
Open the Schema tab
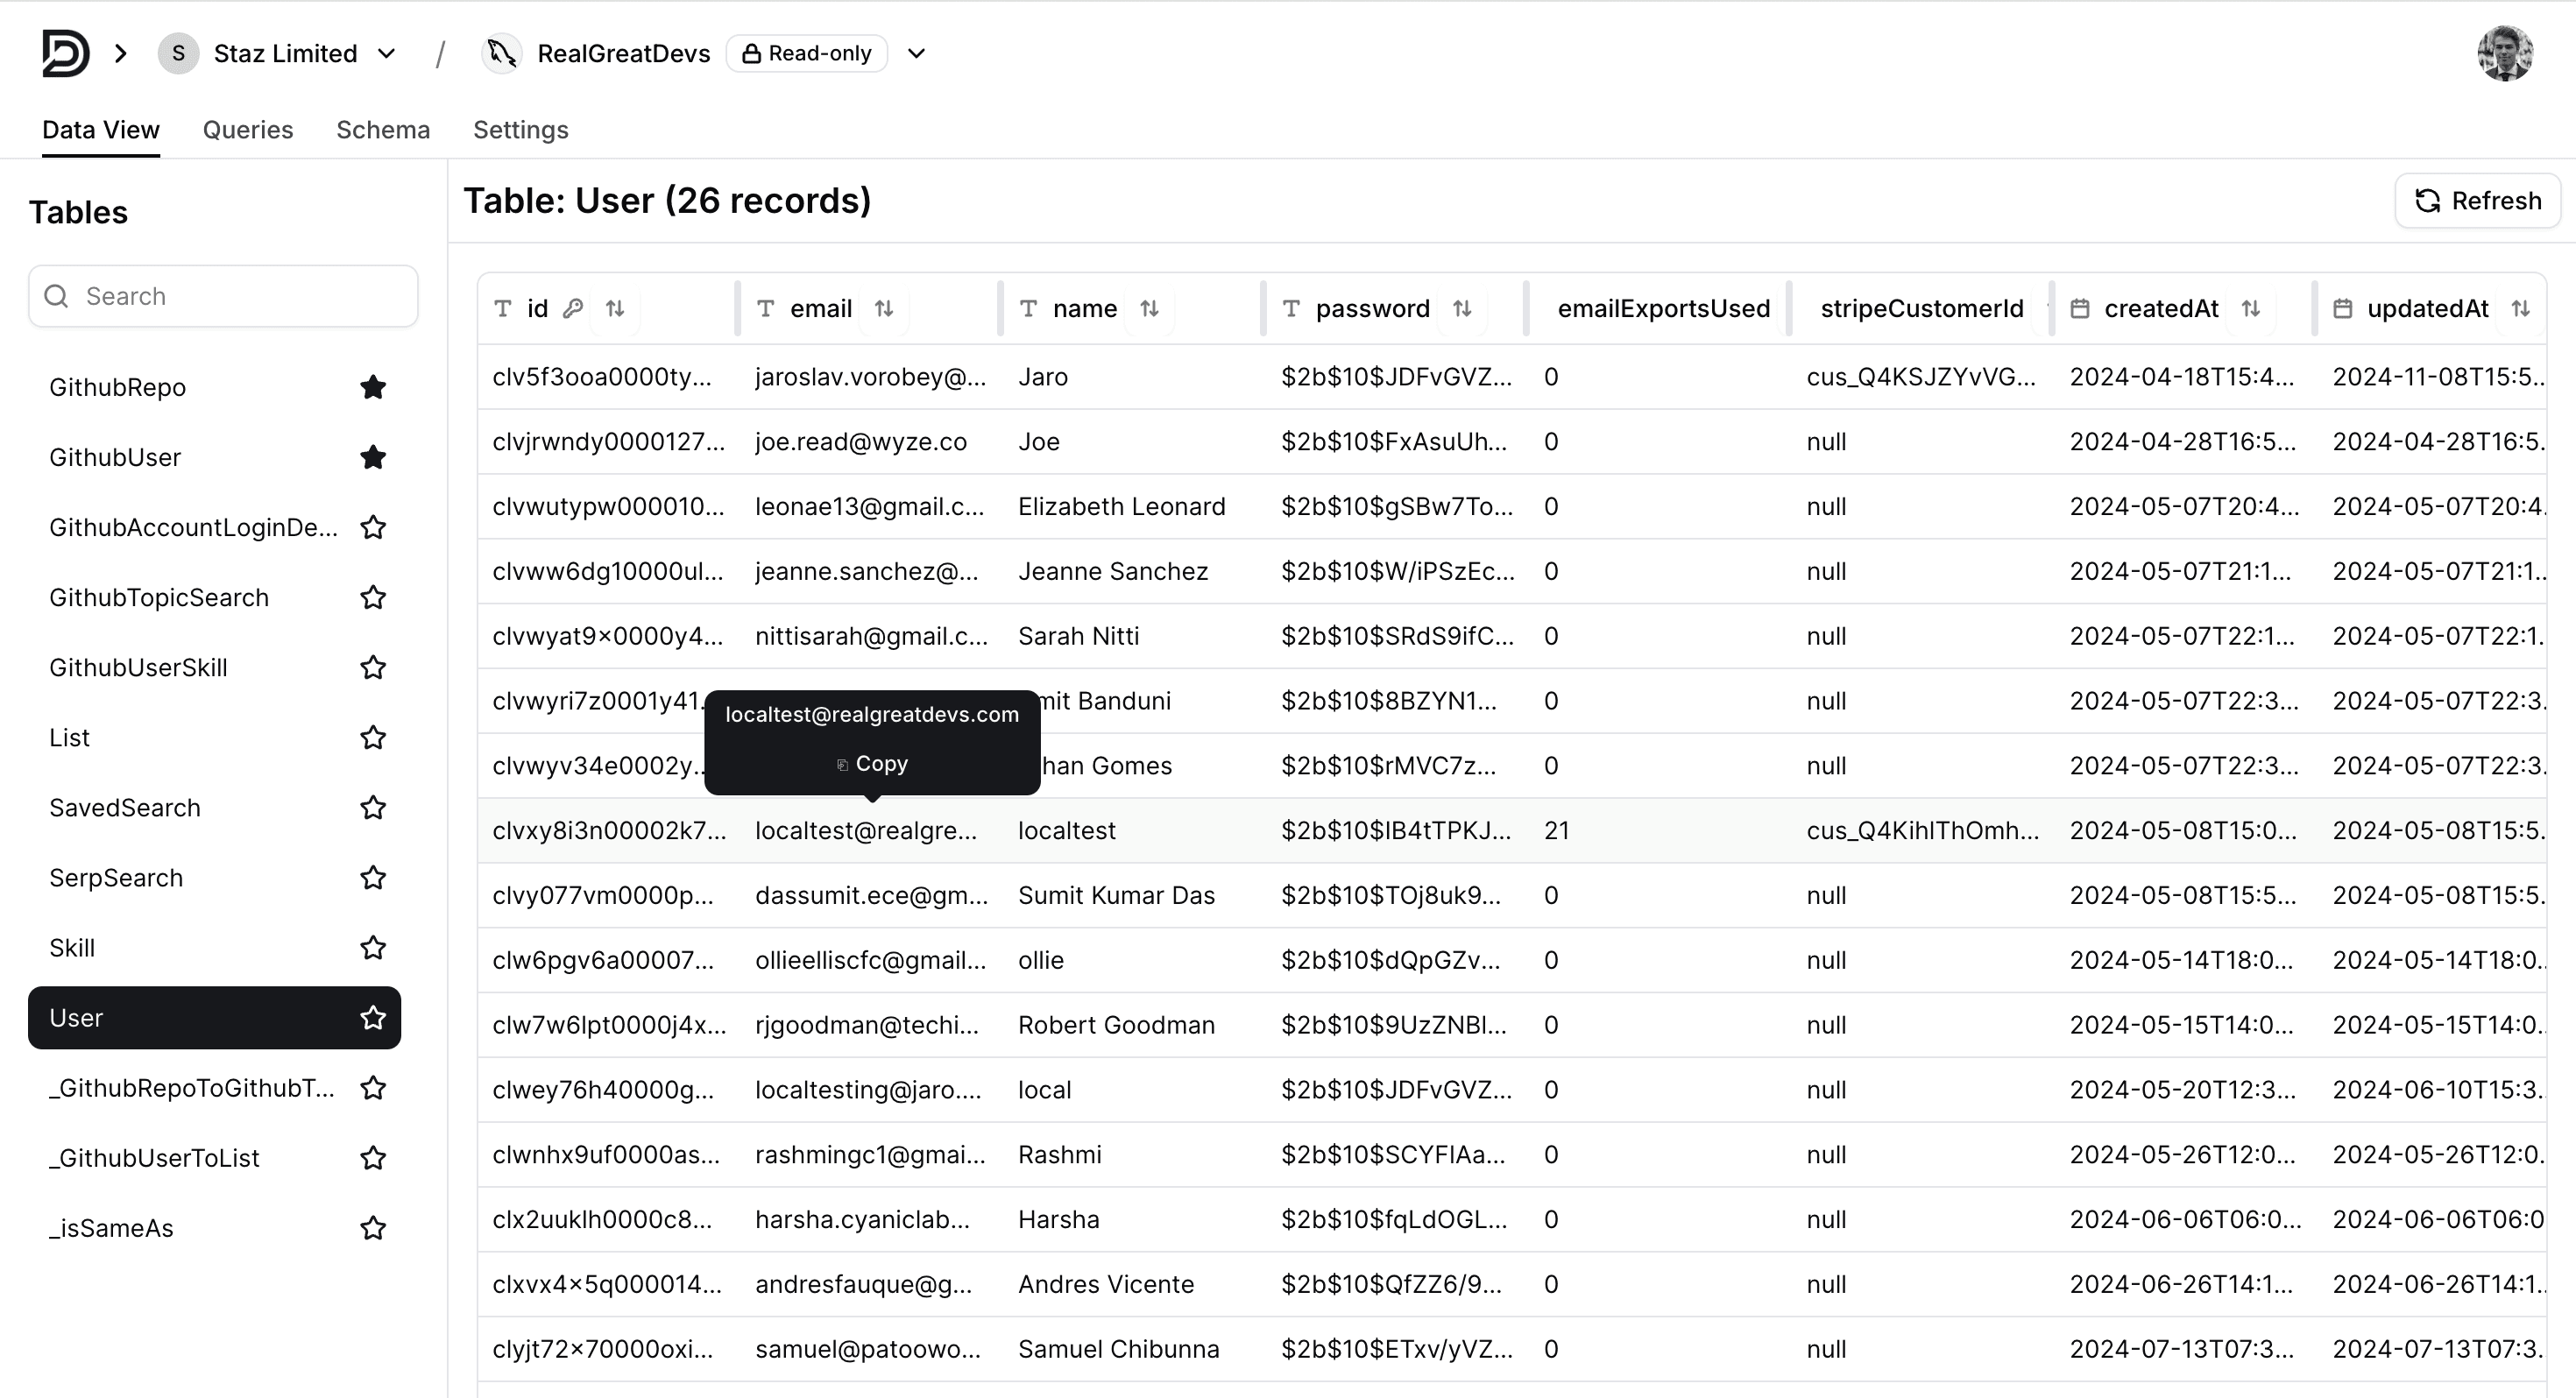[383, 130]
